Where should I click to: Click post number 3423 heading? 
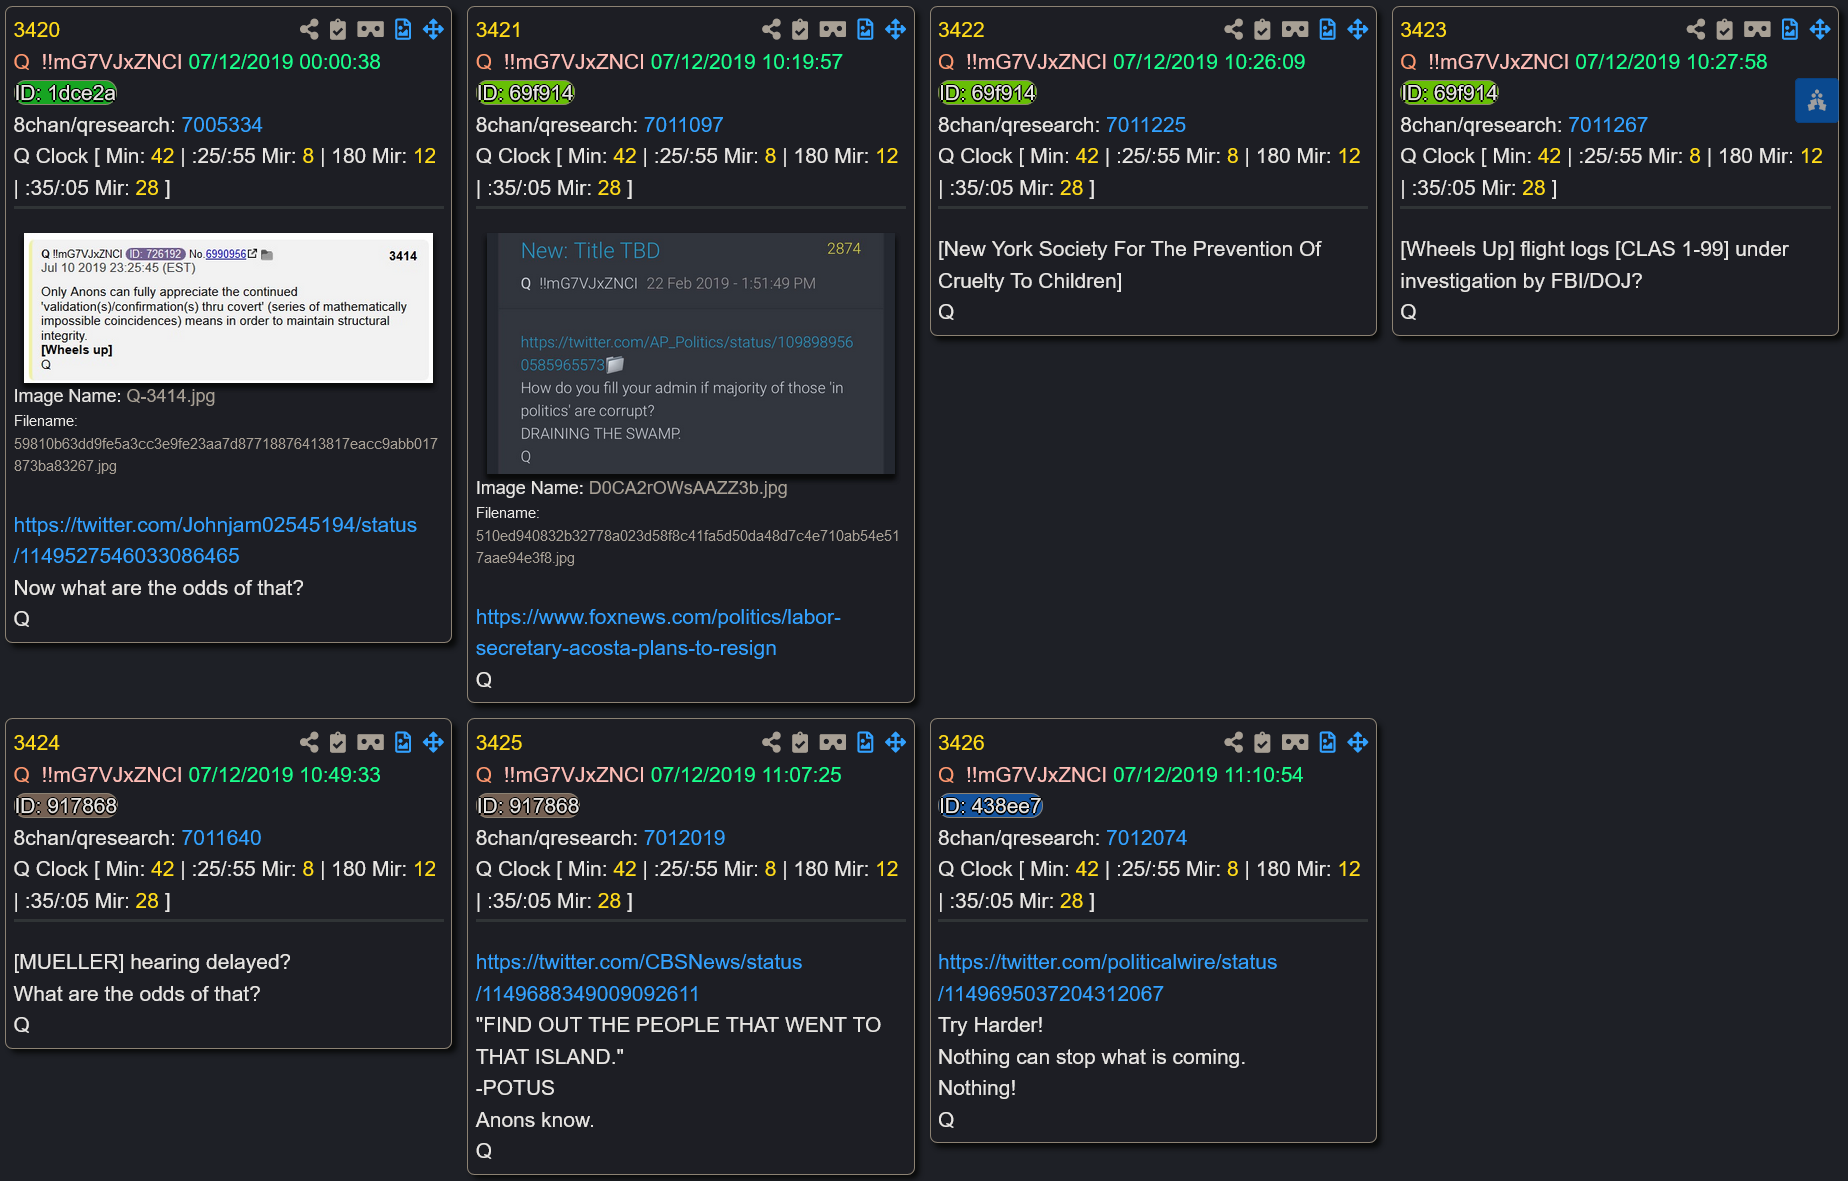tap(1423, 30)
